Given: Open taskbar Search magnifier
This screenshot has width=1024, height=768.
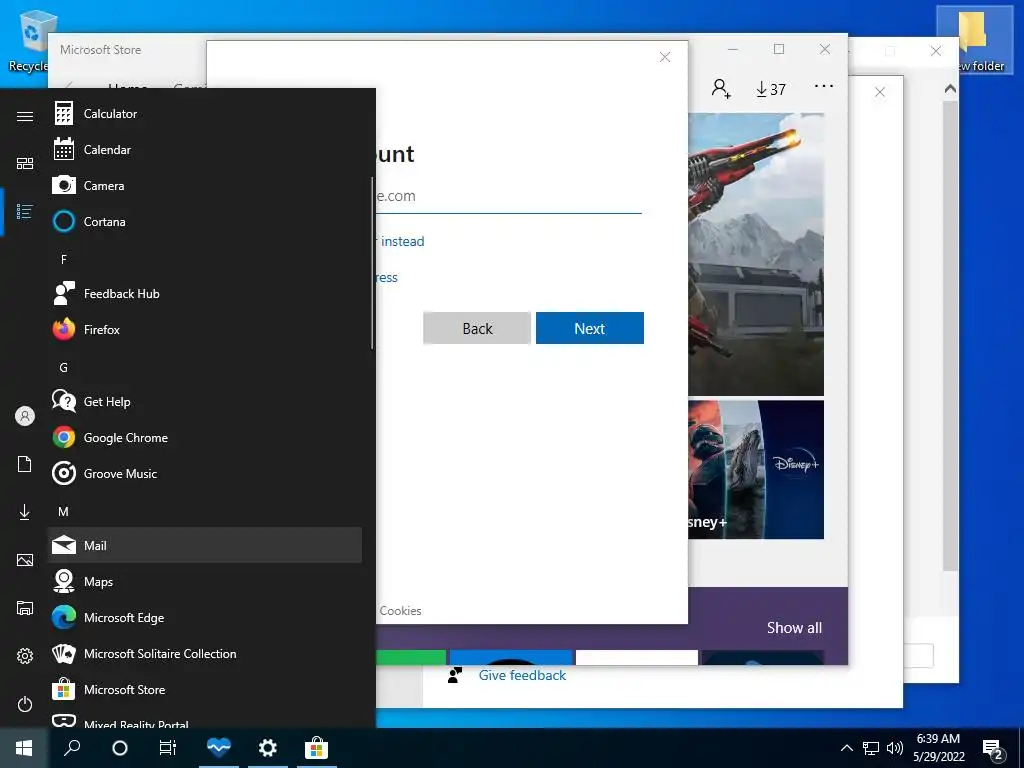Looking at the screenshot, I should click(x=72, y=748).
